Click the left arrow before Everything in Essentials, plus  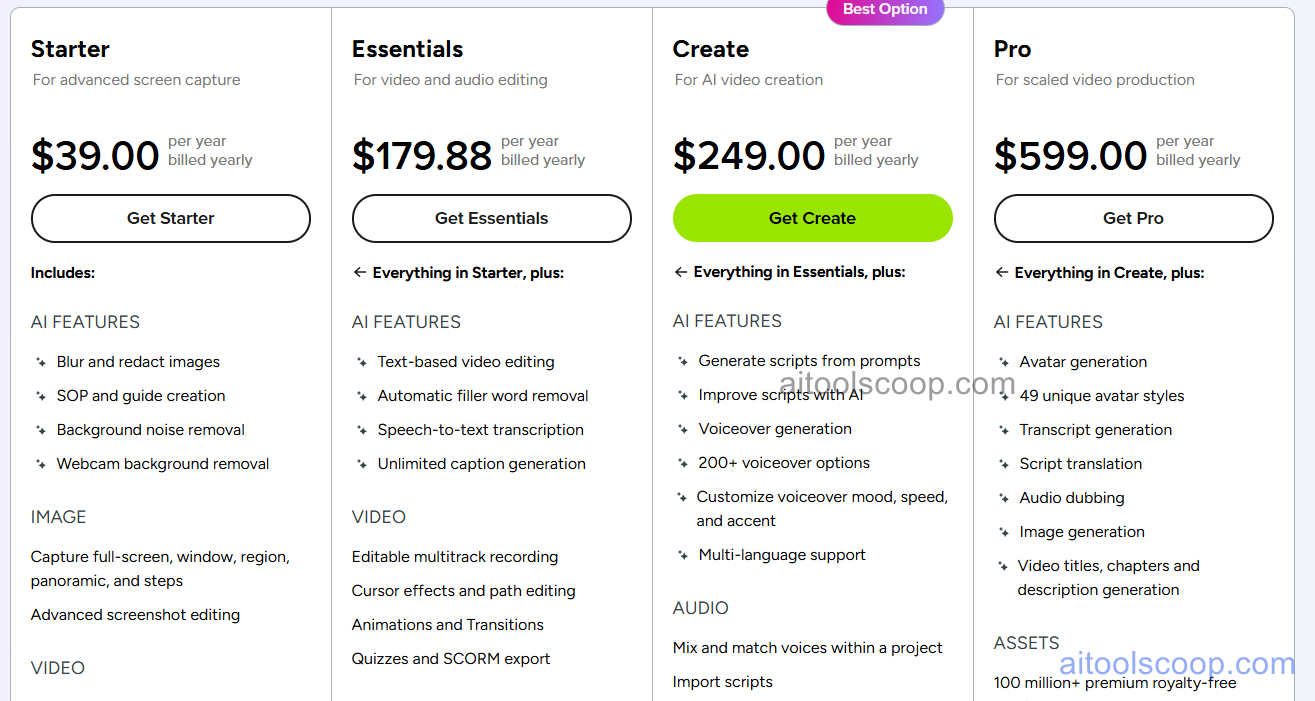pos(681,271)
